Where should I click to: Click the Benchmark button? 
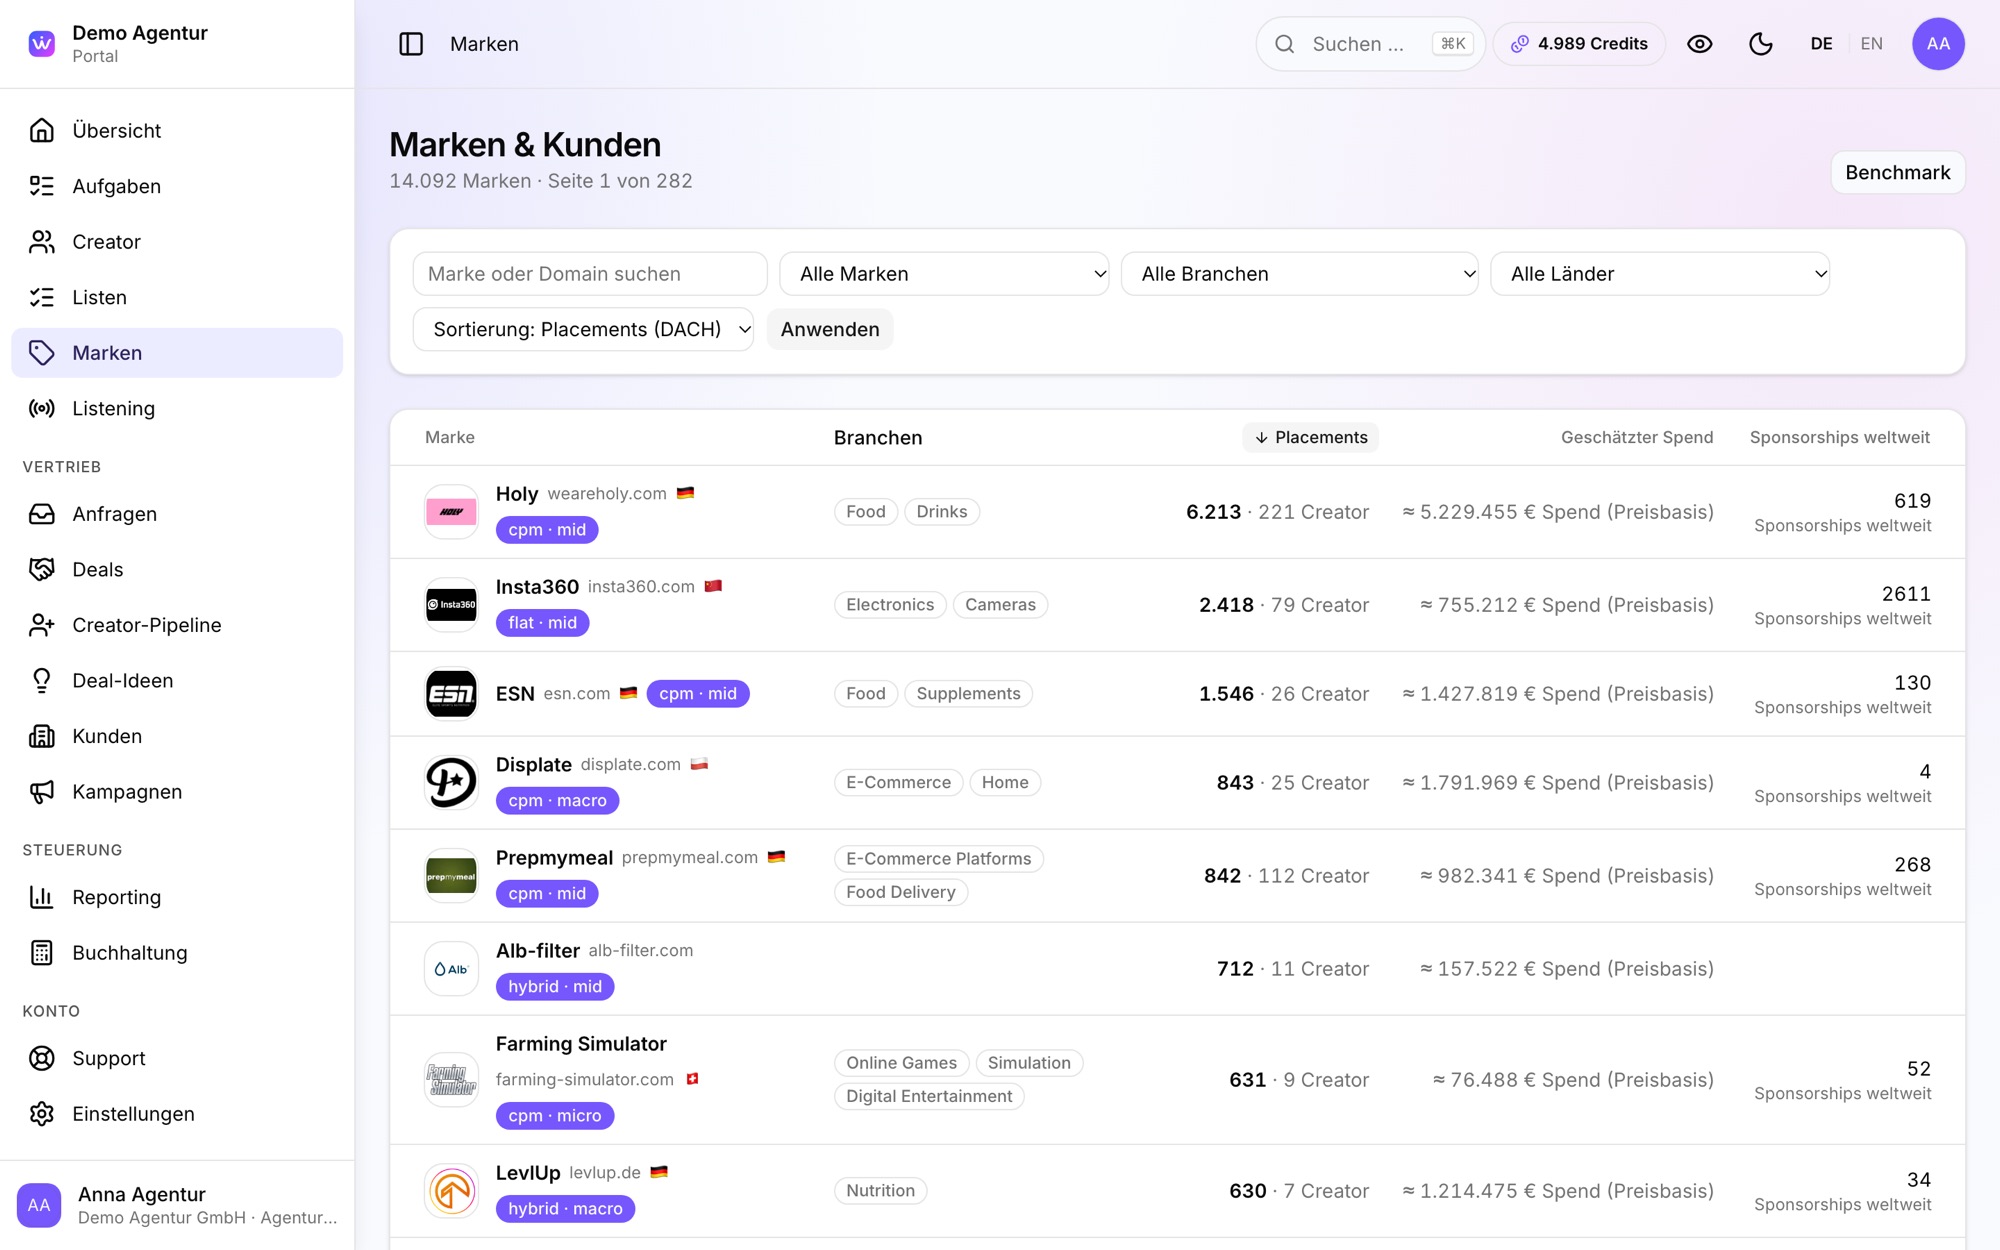click(1897, 172)
